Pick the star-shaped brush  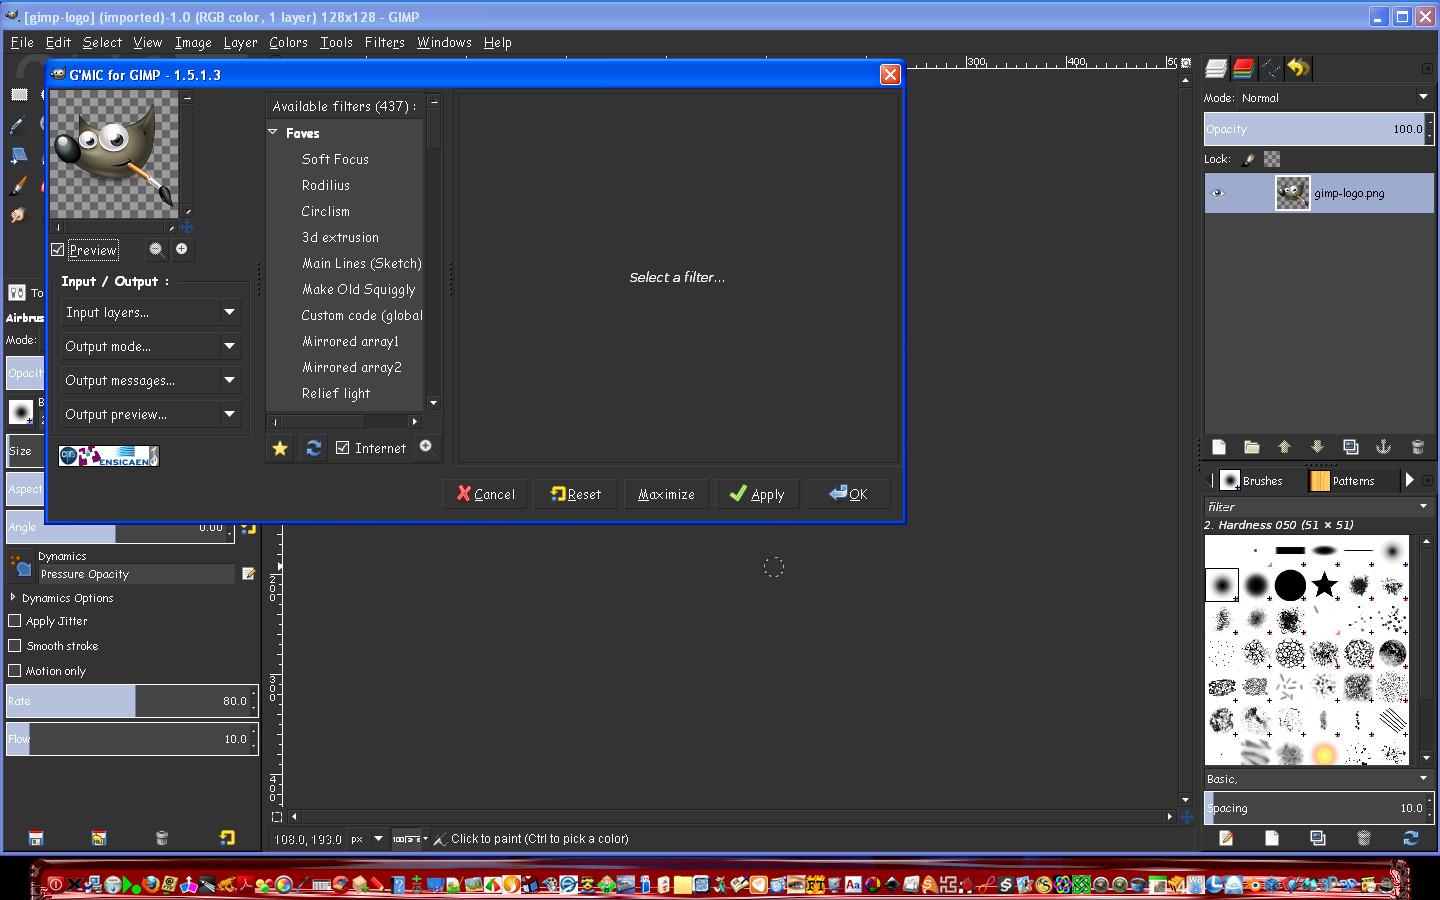point(1324,584)
